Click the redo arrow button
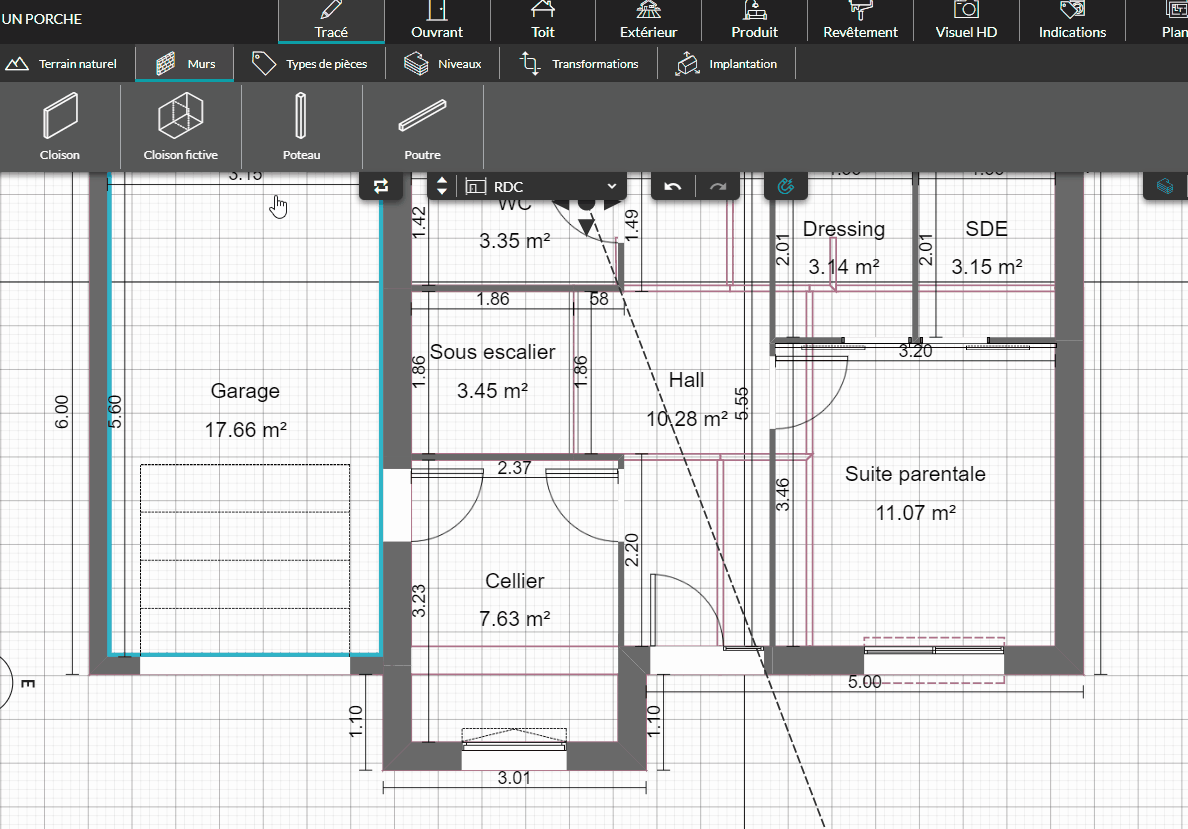This screenshot has height=829, width=1188. point(717,186)
